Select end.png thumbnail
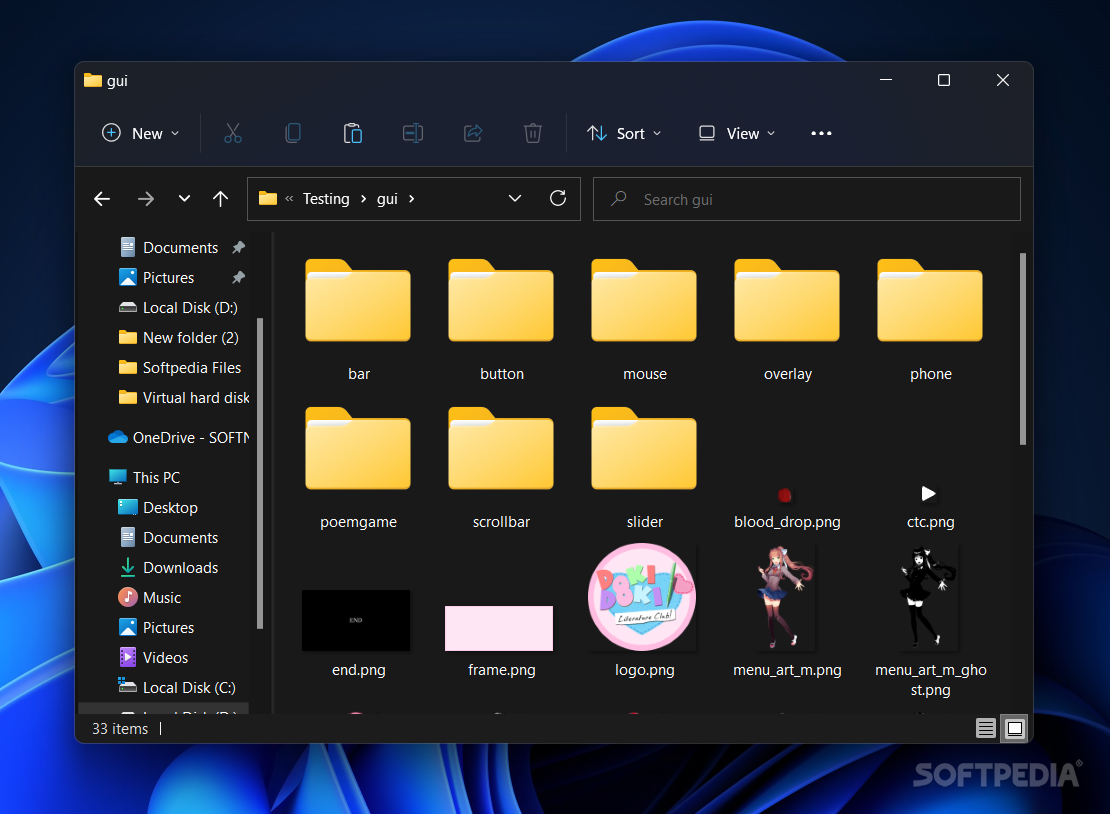This screenshot has width=1110, height=814. 356,620
